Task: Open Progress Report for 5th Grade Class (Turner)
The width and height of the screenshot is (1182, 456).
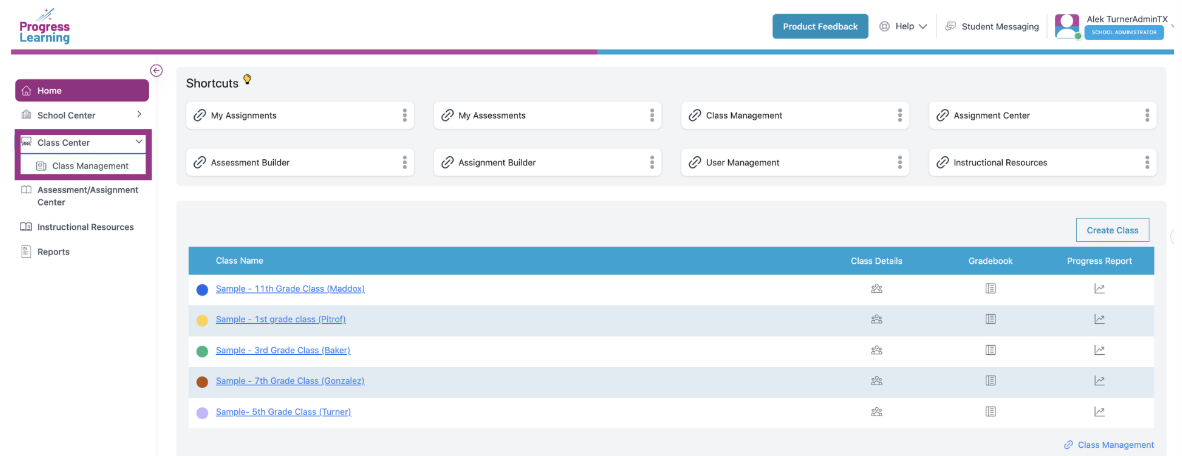Action: point(1099,412)
